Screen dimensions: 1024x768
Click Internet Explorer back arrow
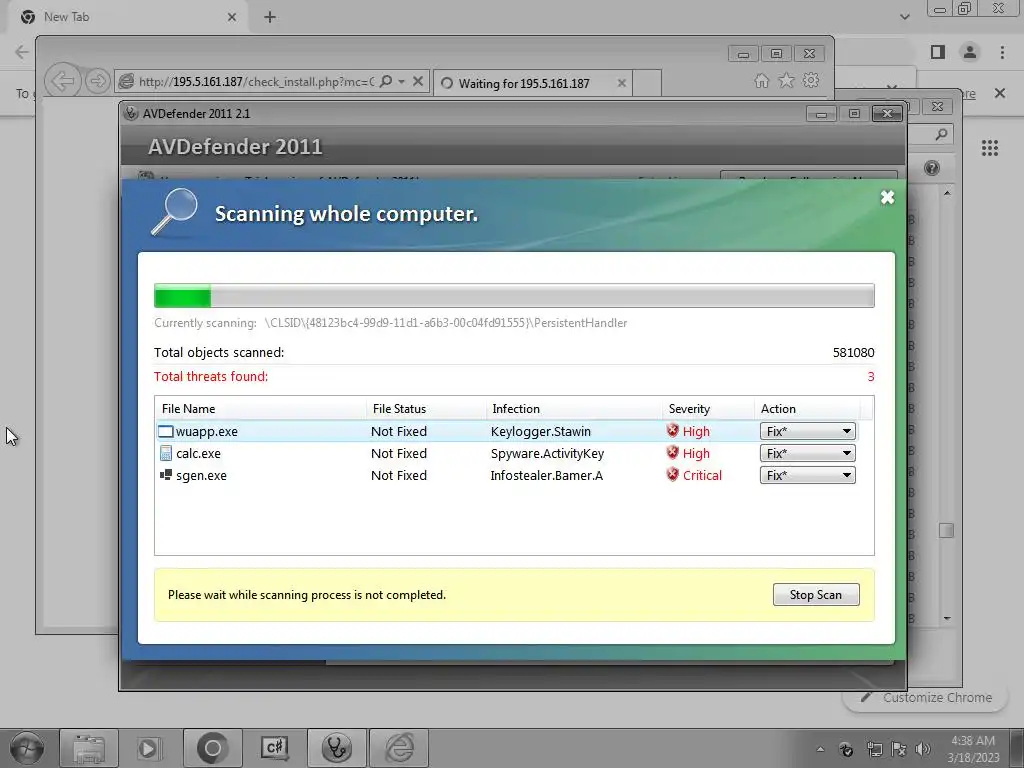tap(63, 81)
